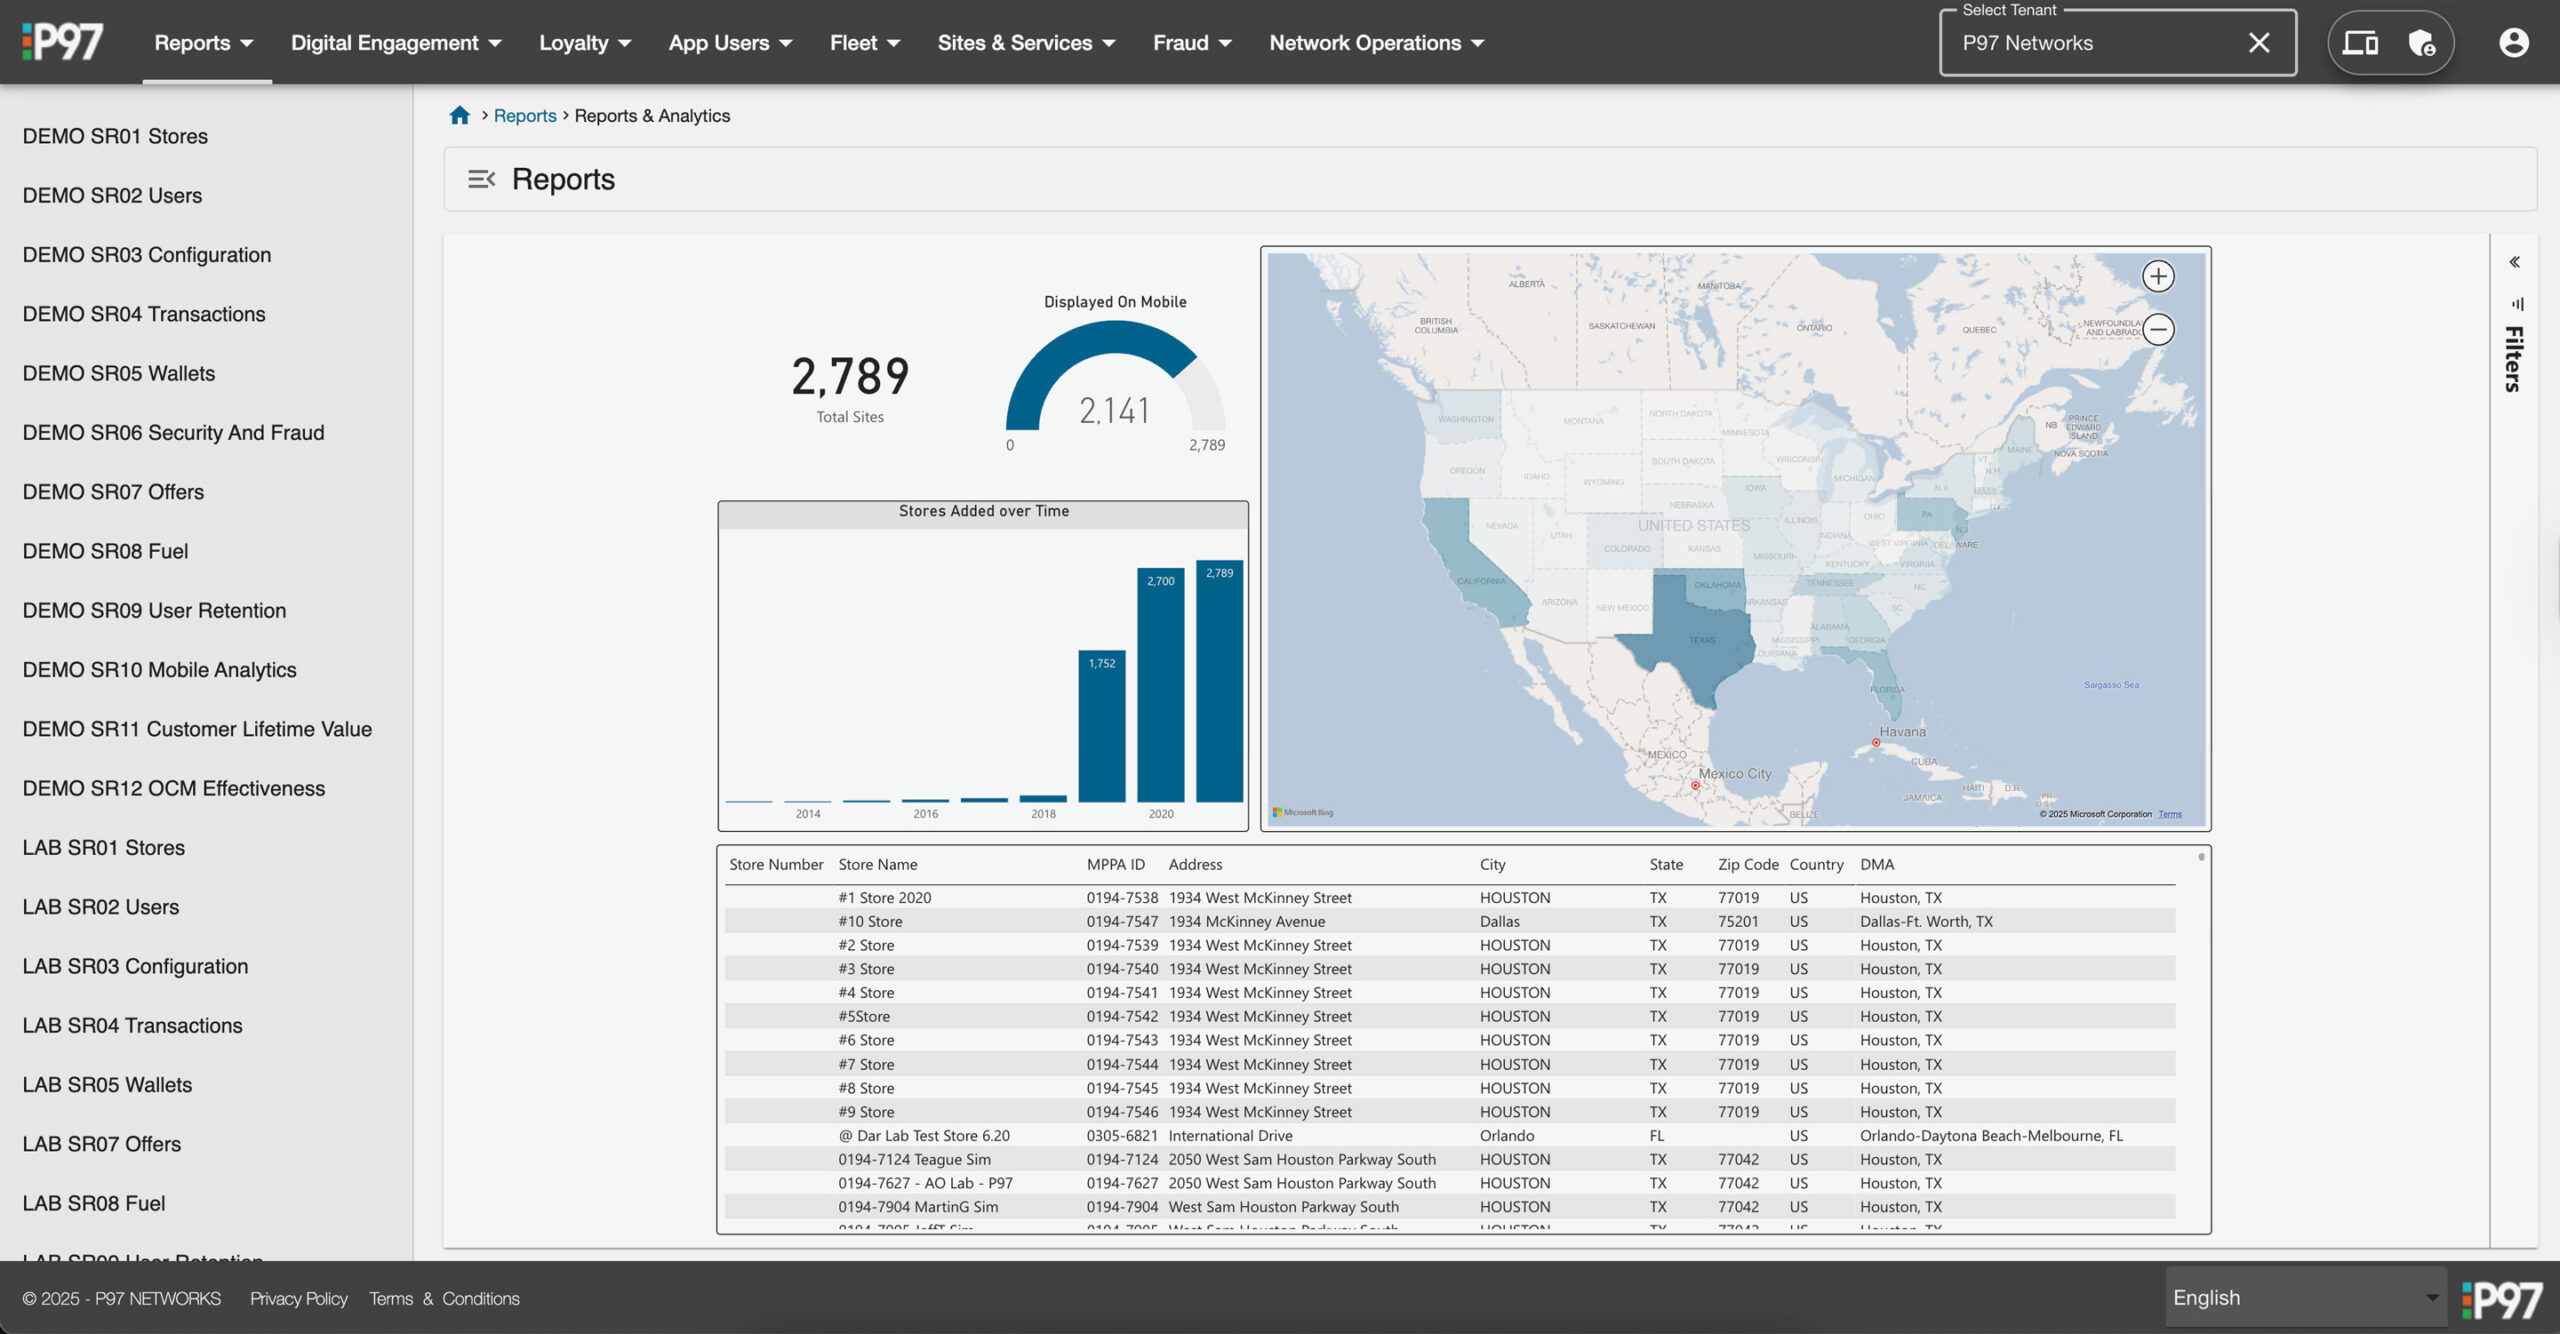
Task: Click the P97 logo in header
Action: coord(62,42)
